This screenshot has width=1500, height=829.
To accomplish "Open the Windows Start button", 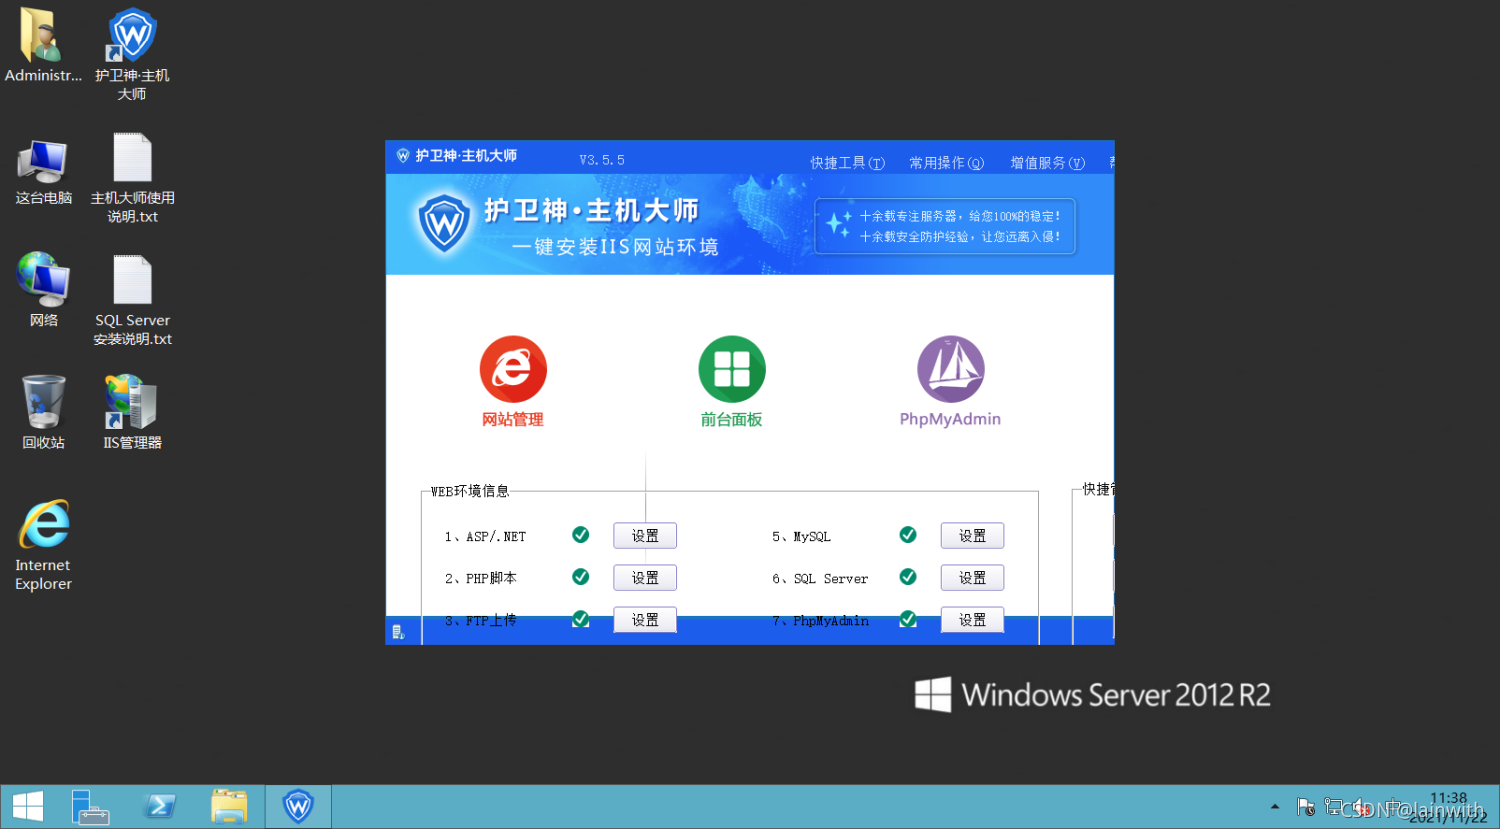I will pyautogui.click(x=28, y=807).
